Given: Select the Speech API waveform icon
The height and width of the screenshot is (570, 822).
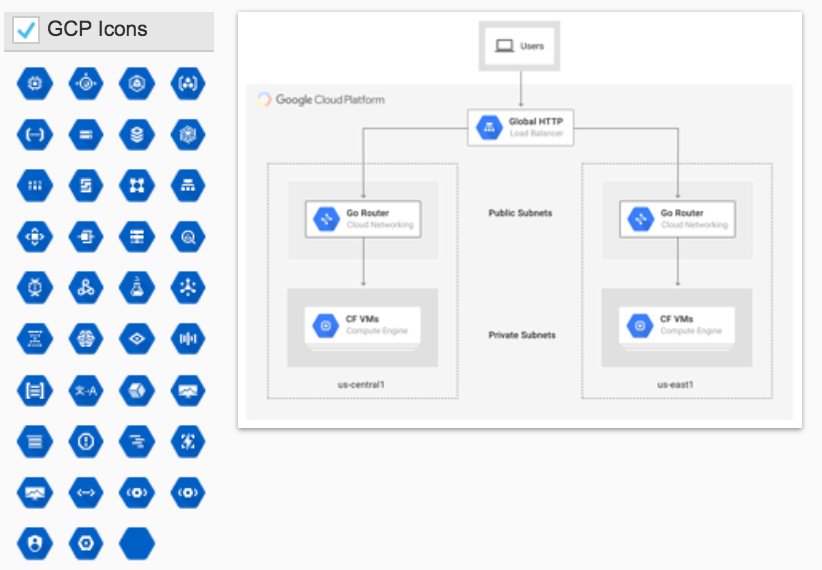Looking at the screenshot, I should click(x=188, y=339).
